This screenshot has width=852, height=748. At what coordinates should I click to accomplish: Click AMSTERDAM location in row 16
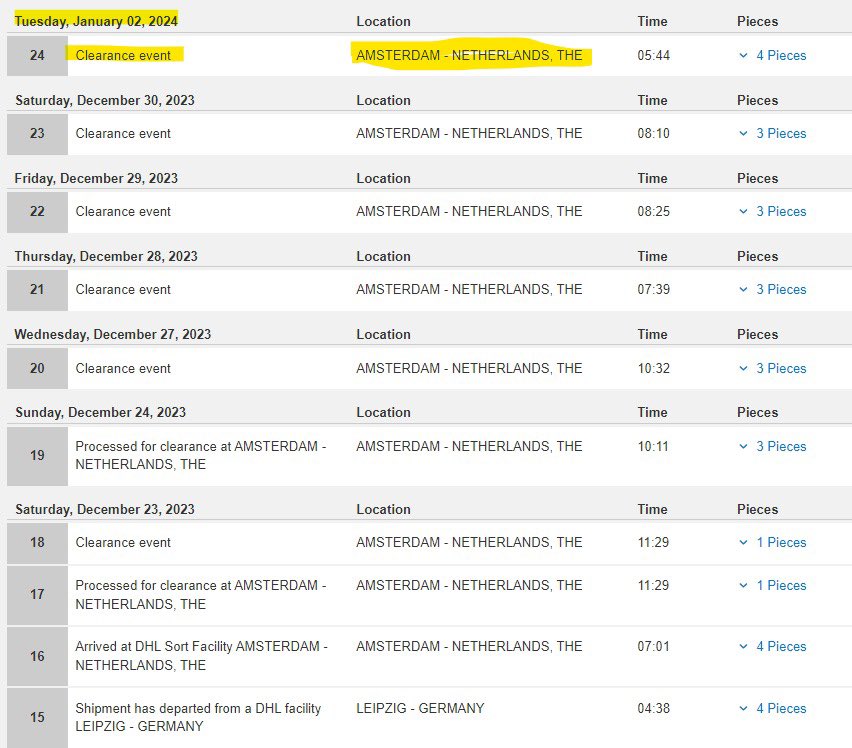point(469,646)
